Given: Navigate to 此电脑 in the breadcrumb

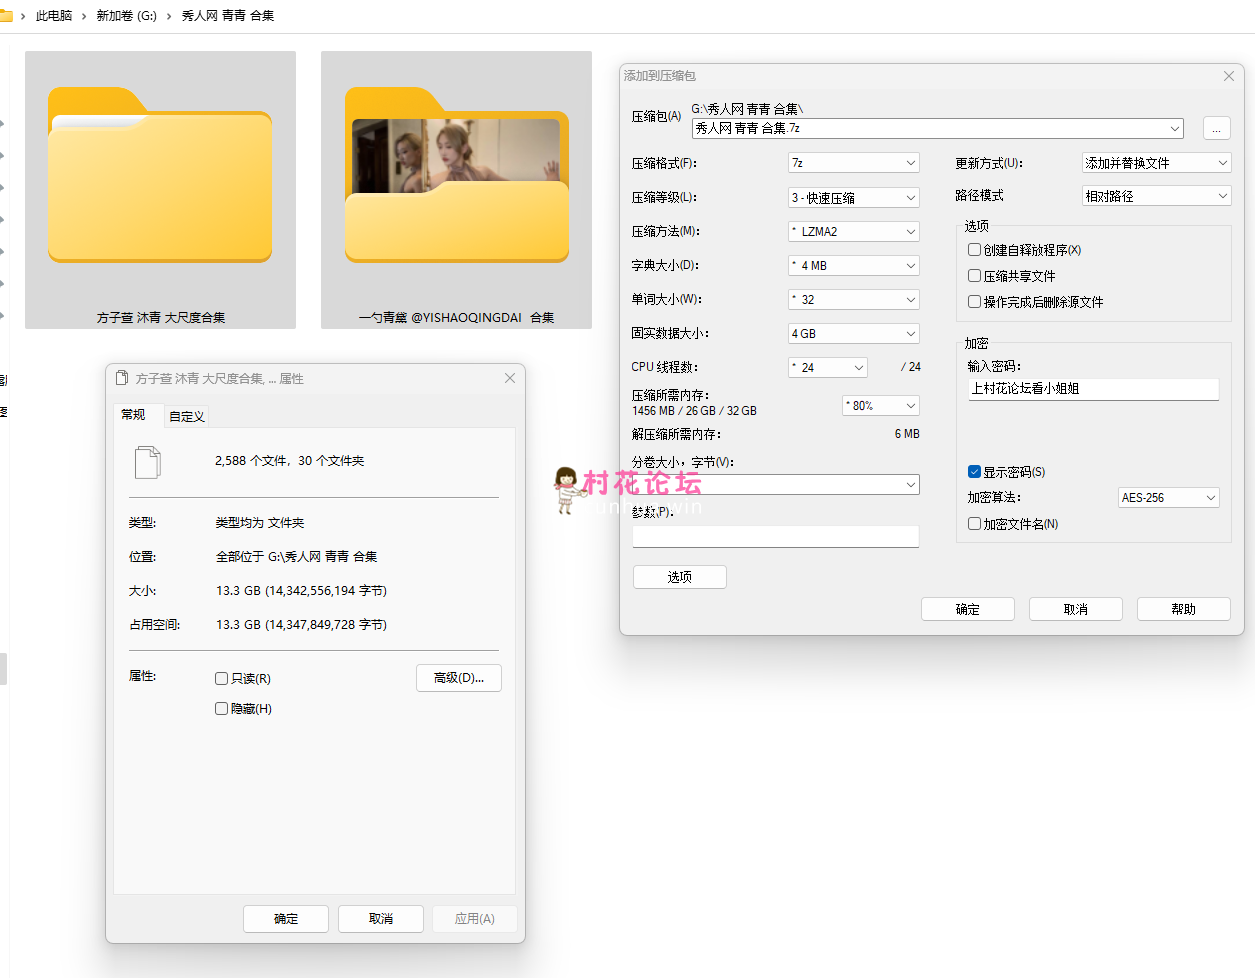Looking at the screenshot, I should click(x=54, y=16).
